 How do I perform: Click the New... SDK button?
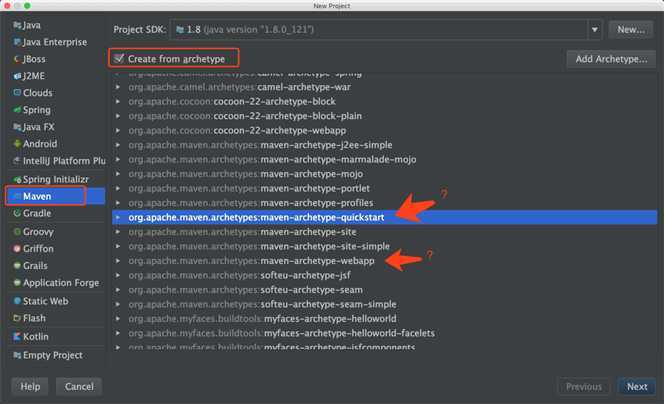631,30
